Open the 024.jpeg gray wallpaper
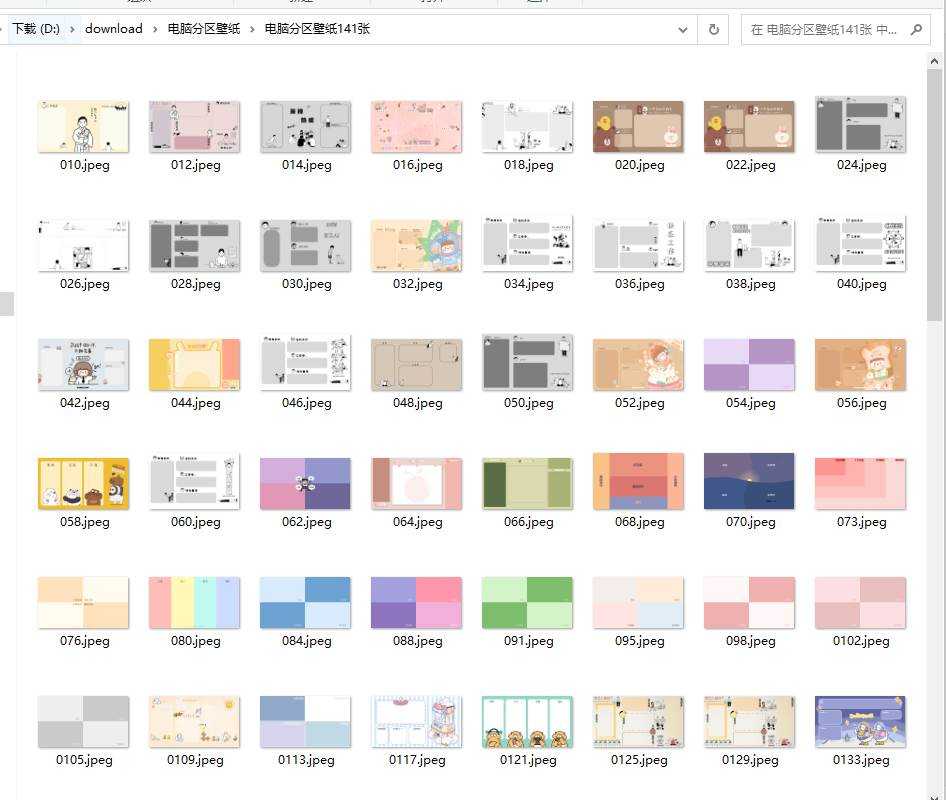 860,126
